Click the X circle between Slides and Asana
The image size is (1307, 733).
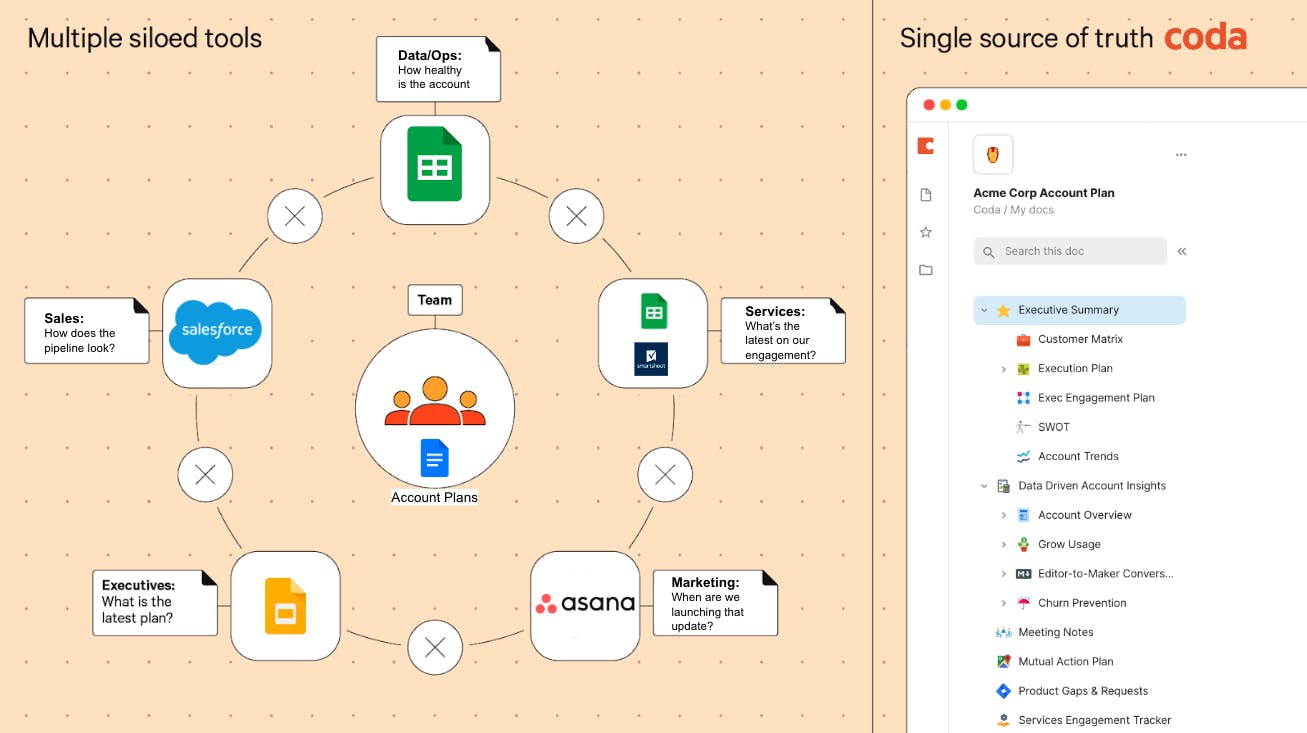pyautogui.click(x=435, y=648)
